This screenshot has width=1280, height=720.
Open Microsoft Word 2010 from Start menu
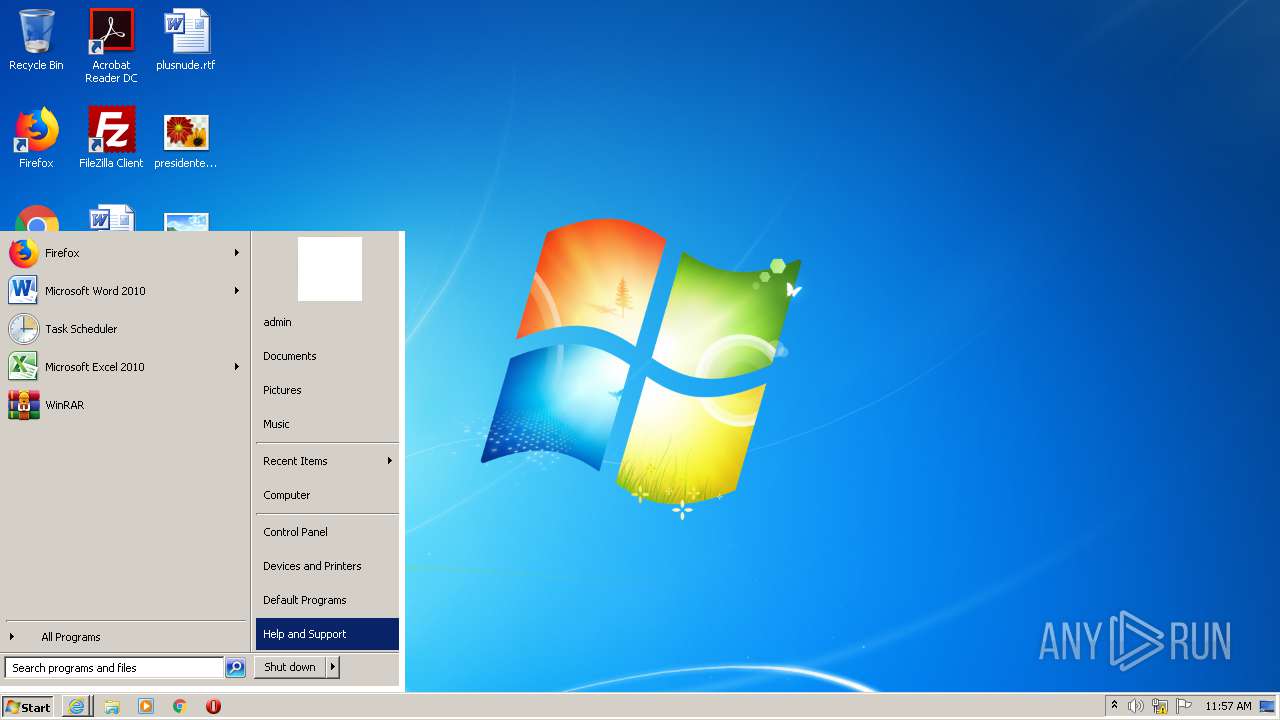click(125, 291)
